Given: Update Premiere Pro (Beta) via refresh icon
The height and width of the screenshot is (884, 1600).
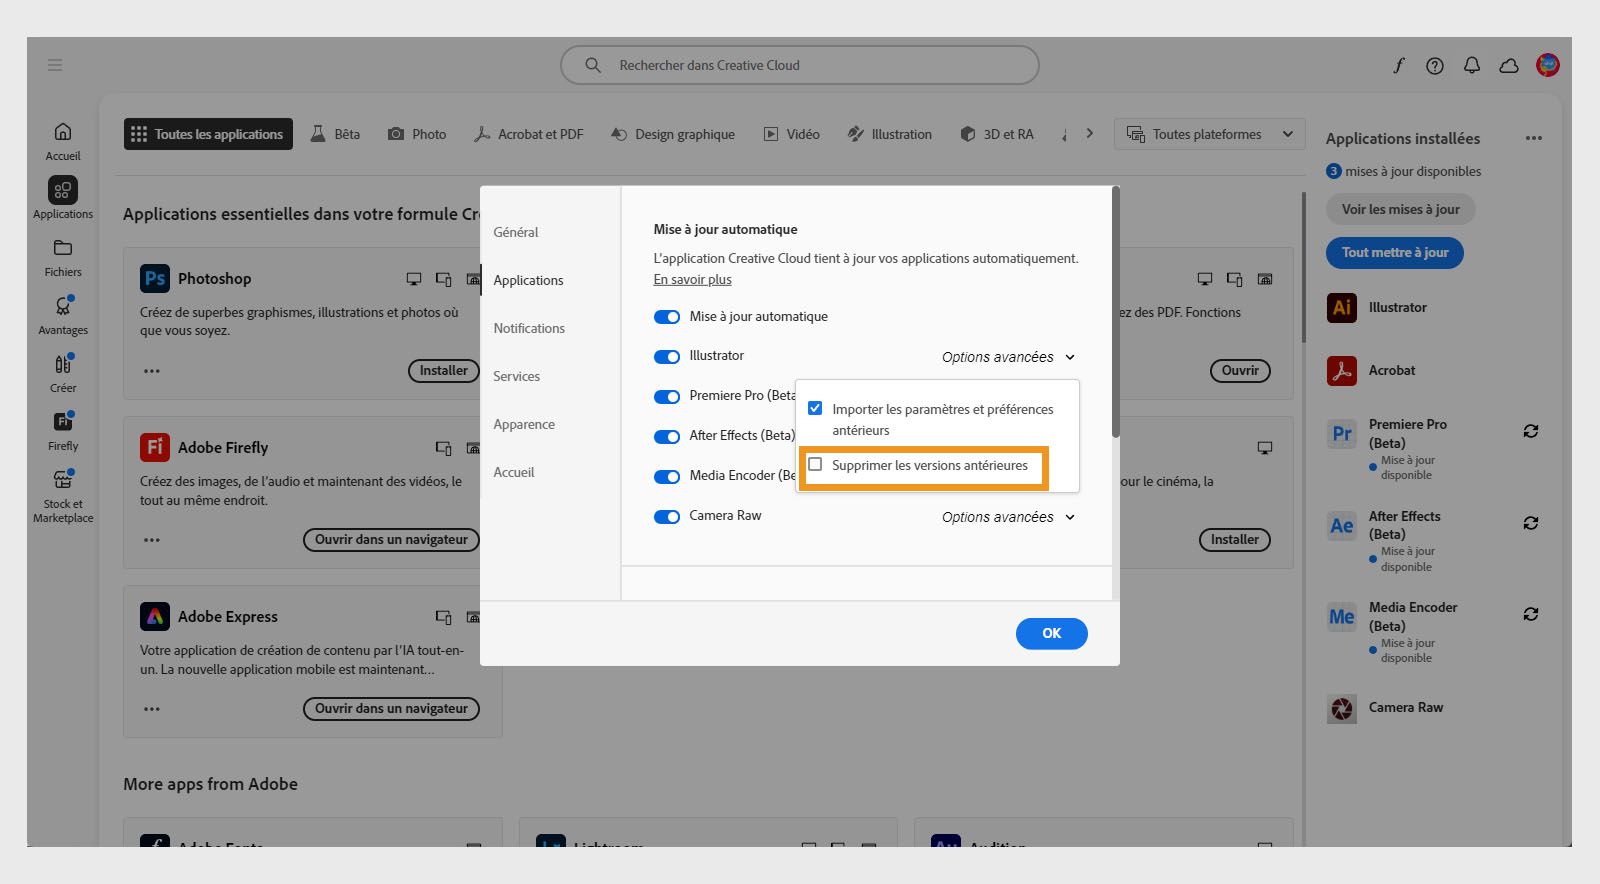Looking at the screenshot, I should click(1531, 431).
